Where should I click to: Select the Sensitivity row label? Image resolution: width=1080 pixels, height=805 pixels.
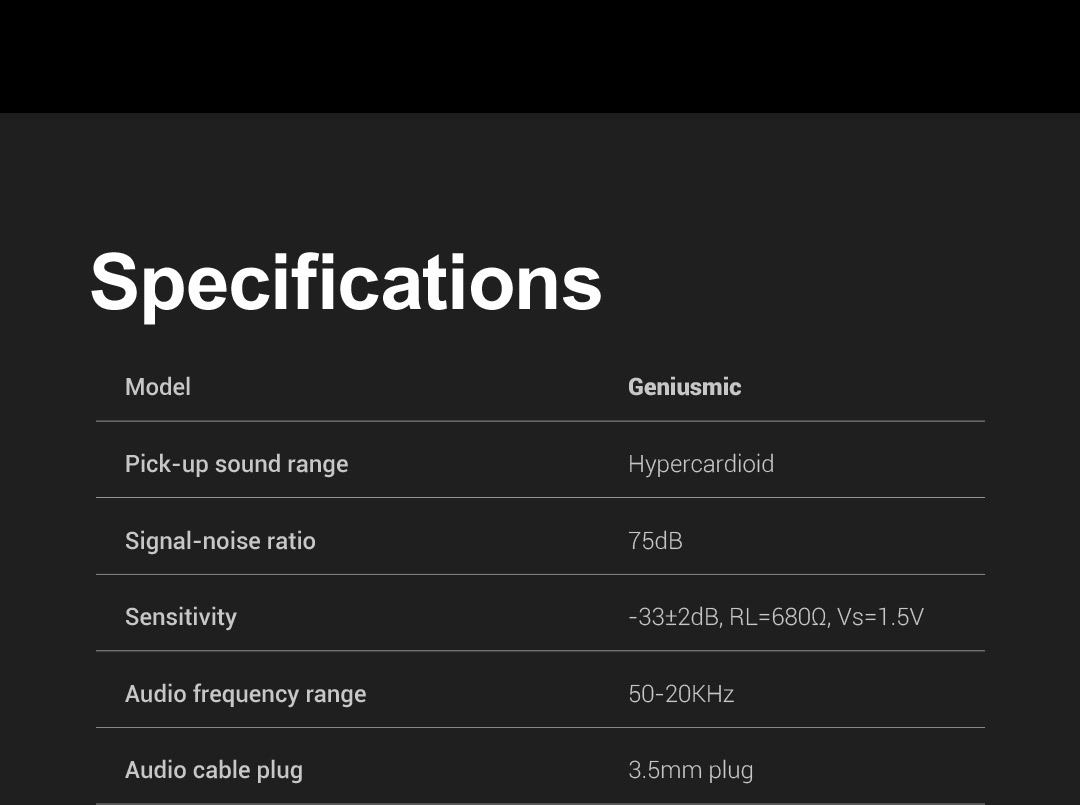coord(181,617)
